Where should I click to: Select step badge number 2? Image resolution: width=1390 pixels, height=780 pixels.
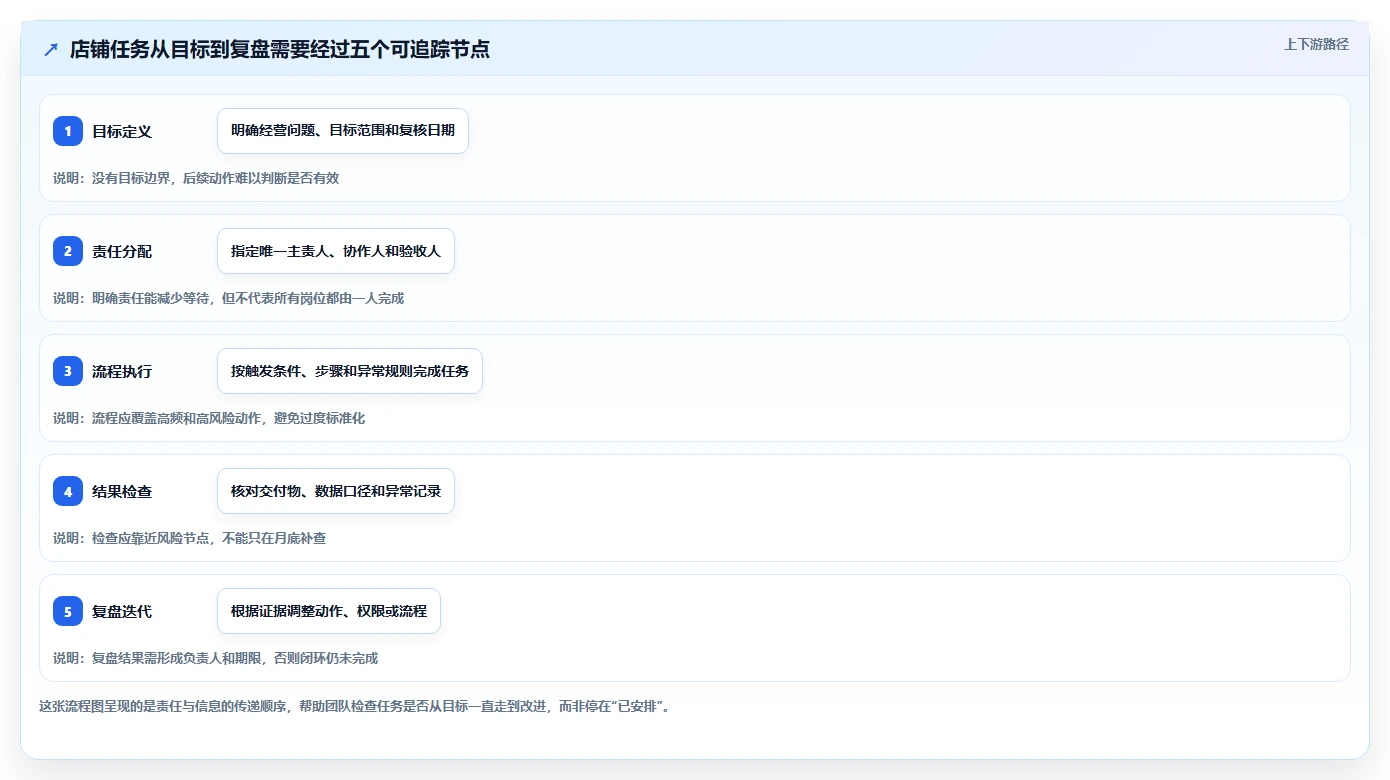click(x=68, y=251)
